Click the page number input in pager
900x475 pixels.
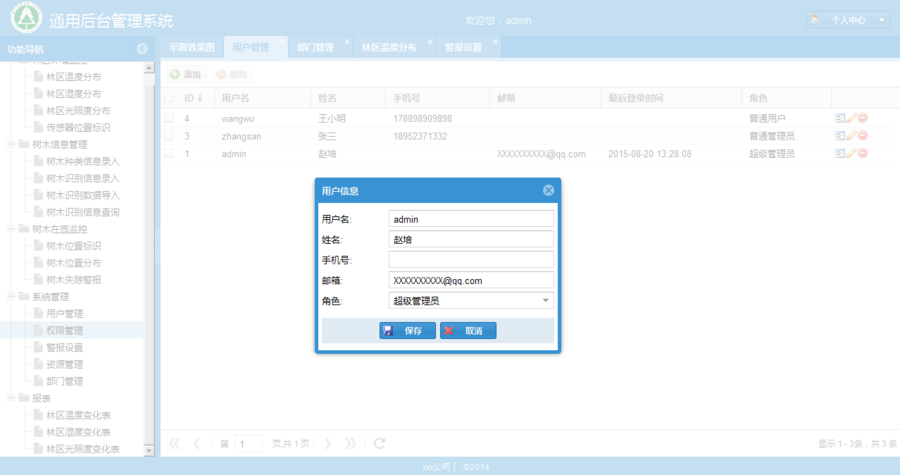(x=249, y=443)
